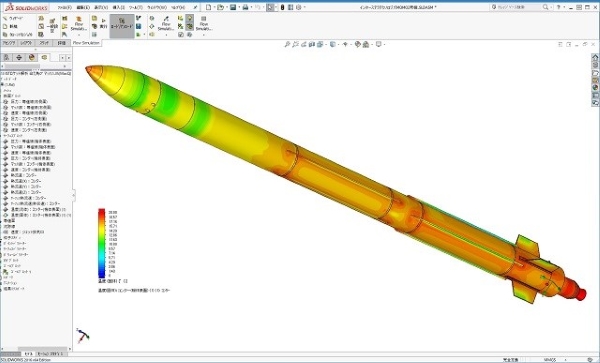Switch to the Flow Simulation ribbon tab
This screenshot has height=363, width=600.
(x=86, y=43)
